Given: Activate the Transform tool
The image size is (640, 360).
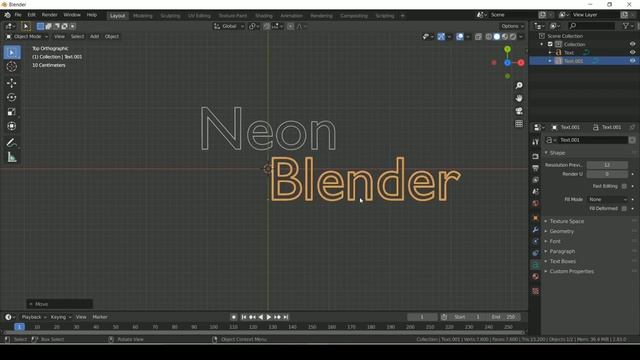Looking at the screenshot, I should tap(12, 126).
